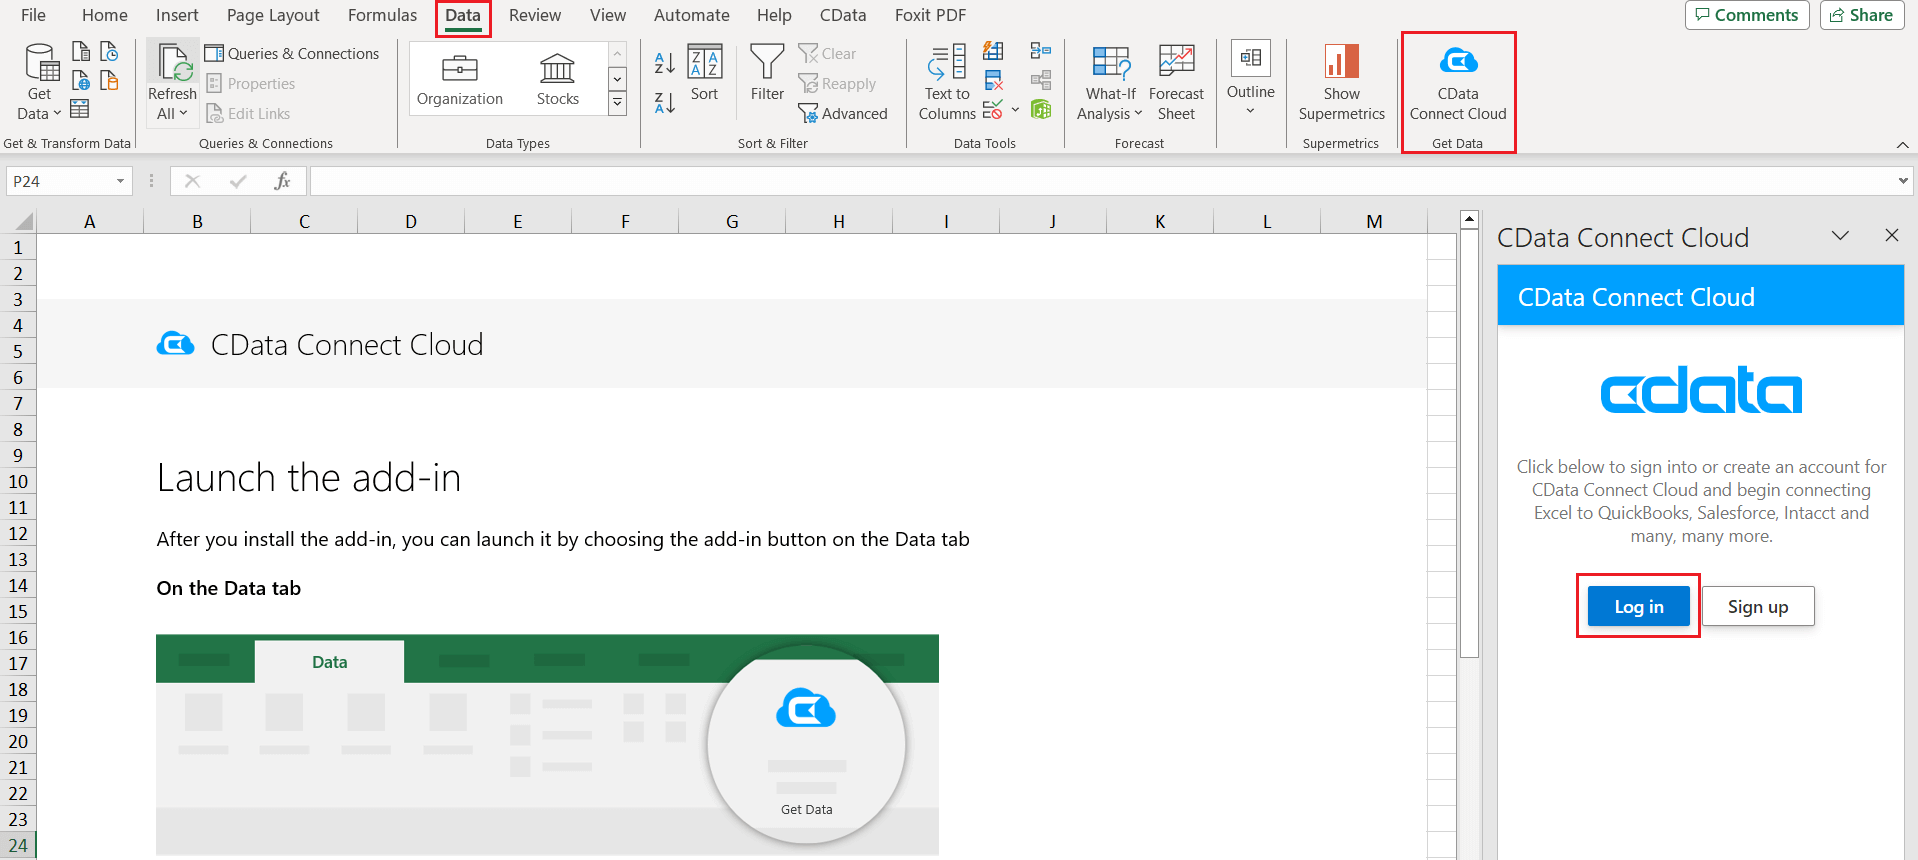Collapse the ribbon with the chevron

(1902, 145)
